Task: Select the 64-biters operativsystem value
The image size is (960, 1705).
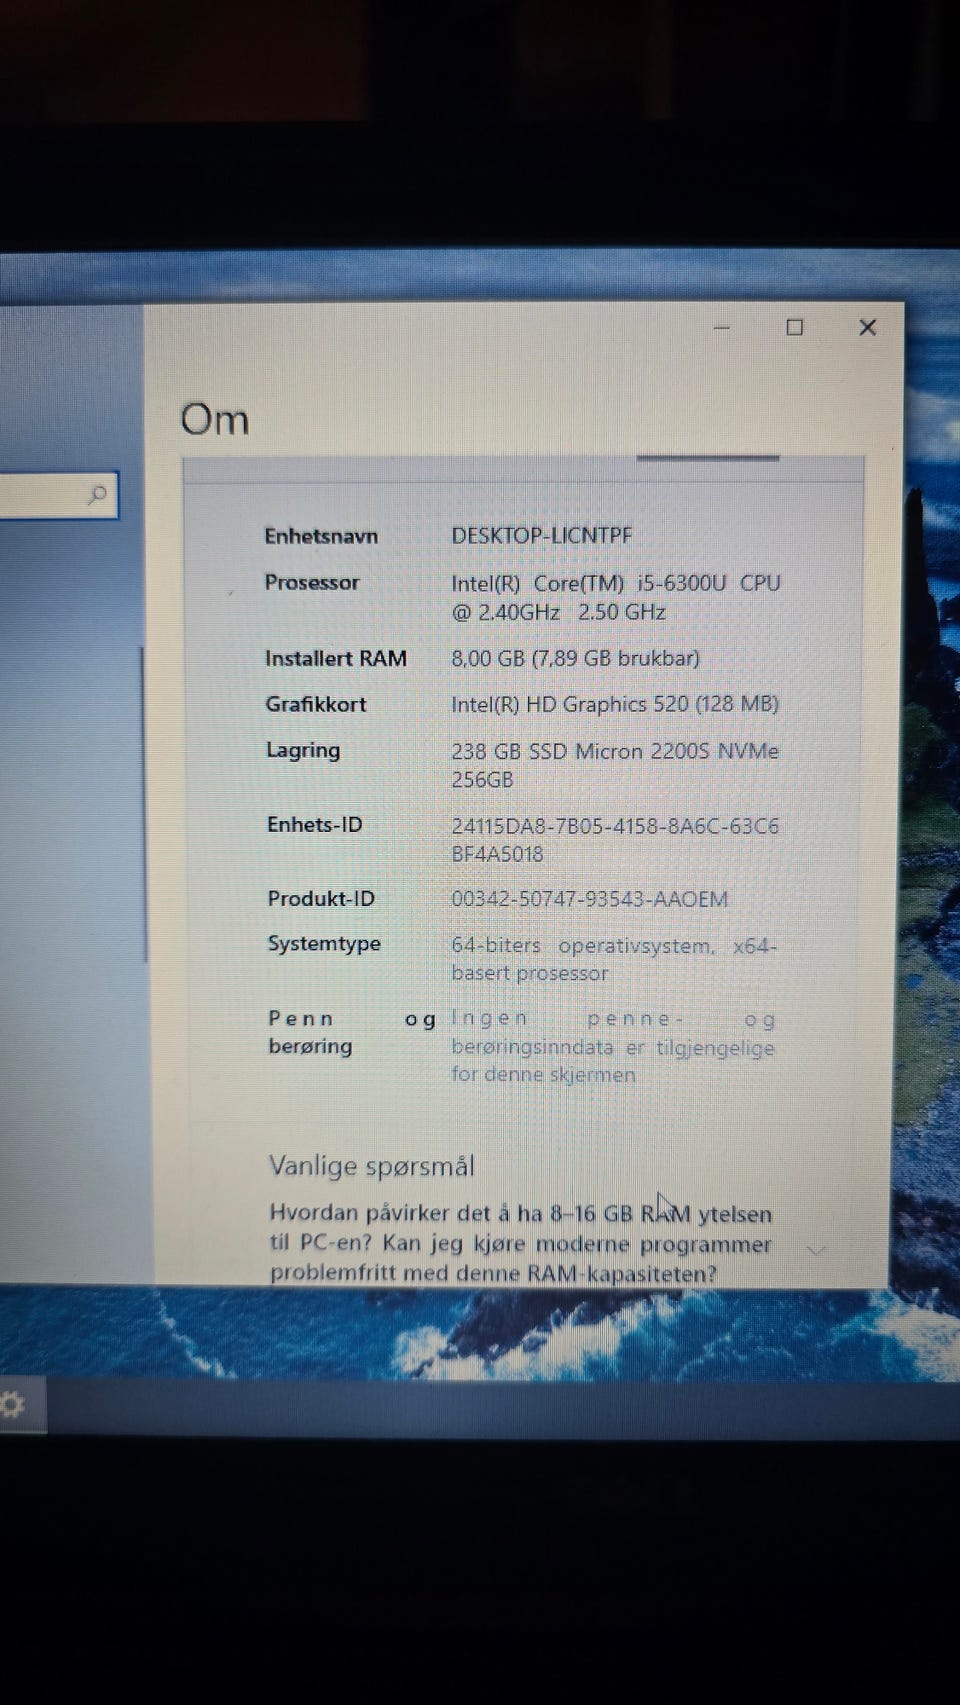Action: click(x=613, y=959)
